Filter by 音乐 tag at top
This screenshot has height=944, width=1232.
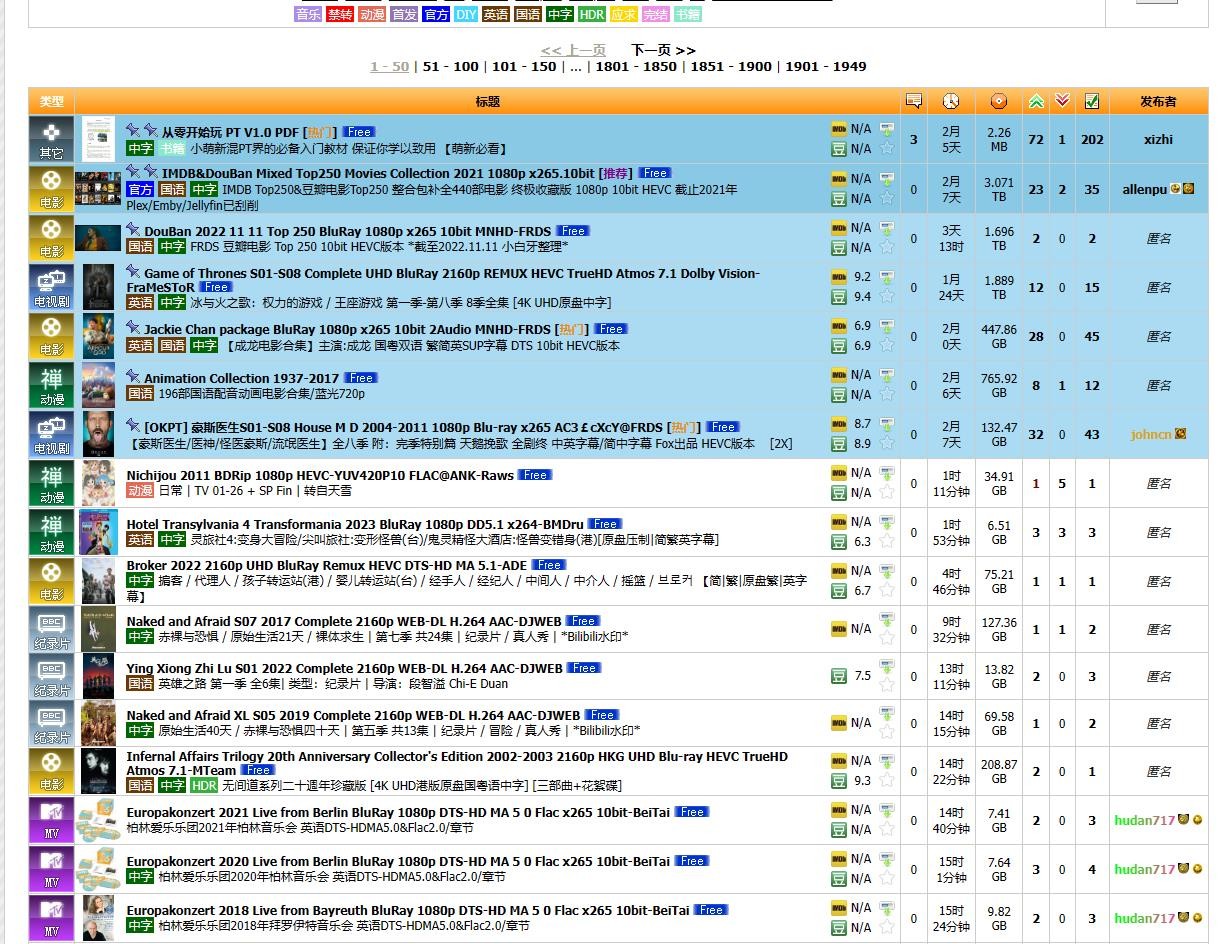point(308,14)
